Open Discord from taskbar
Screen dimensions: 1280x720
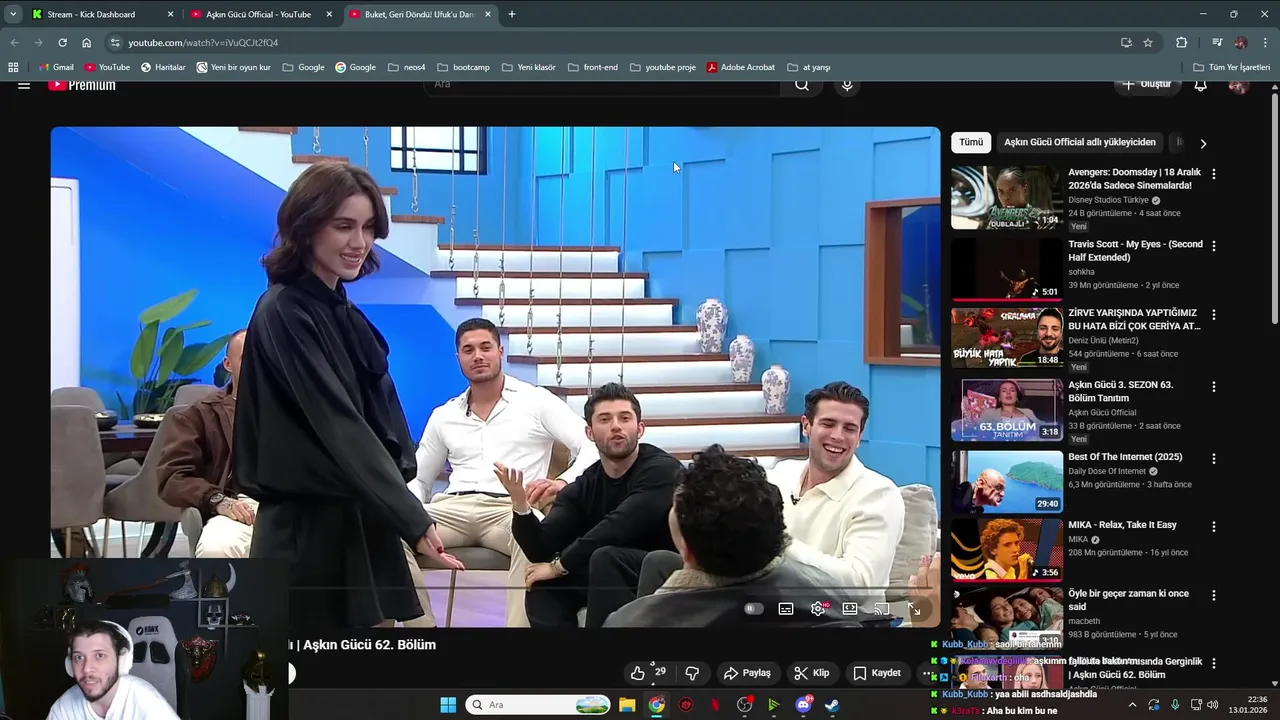pyautogui.click(x=804, y=705)
